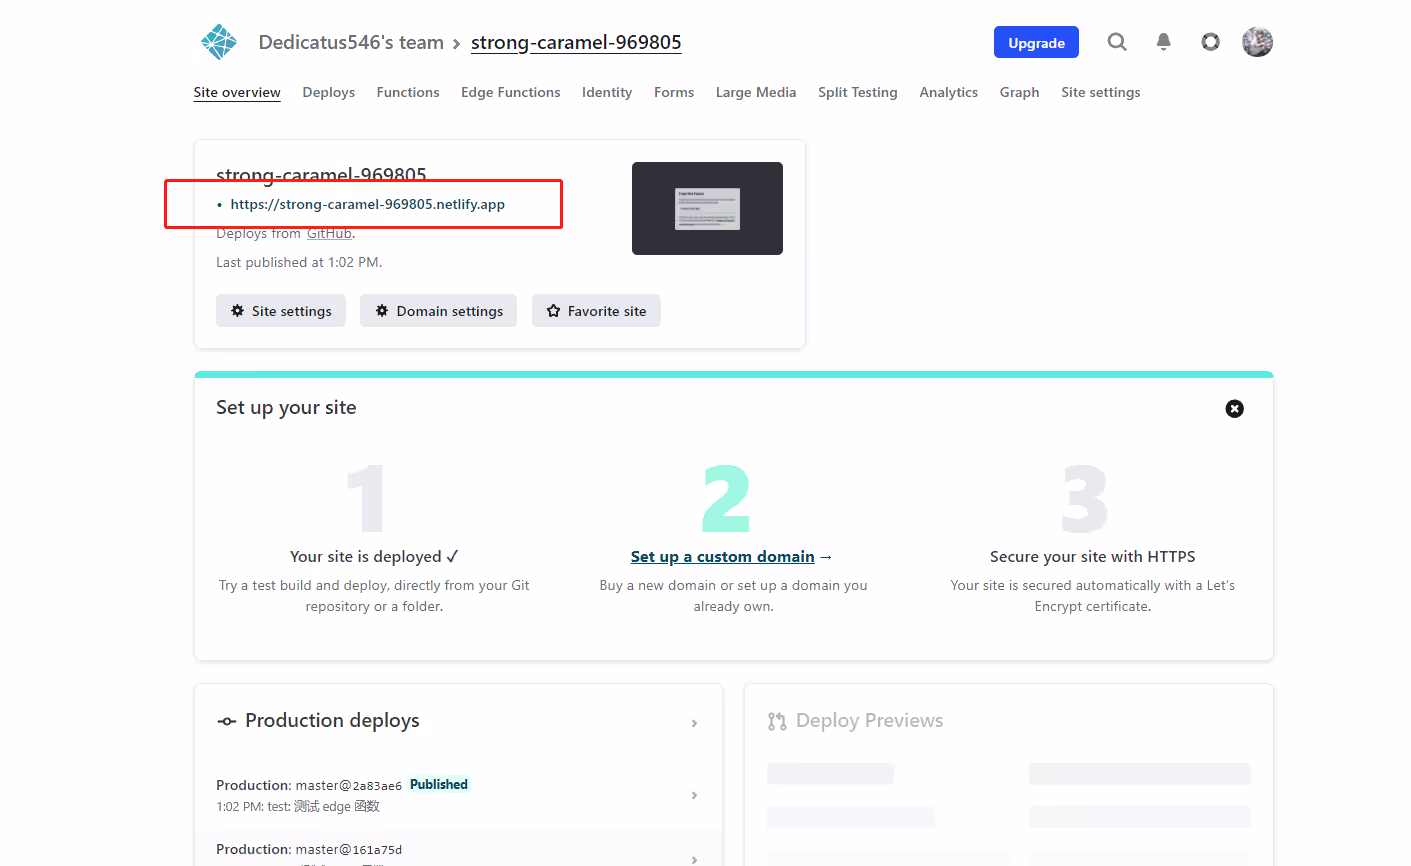The height and width of the screenshot is (866, 1411).
Task: Click the strong-caramel-969805 breadcrumb link
Action: (576, 42)
